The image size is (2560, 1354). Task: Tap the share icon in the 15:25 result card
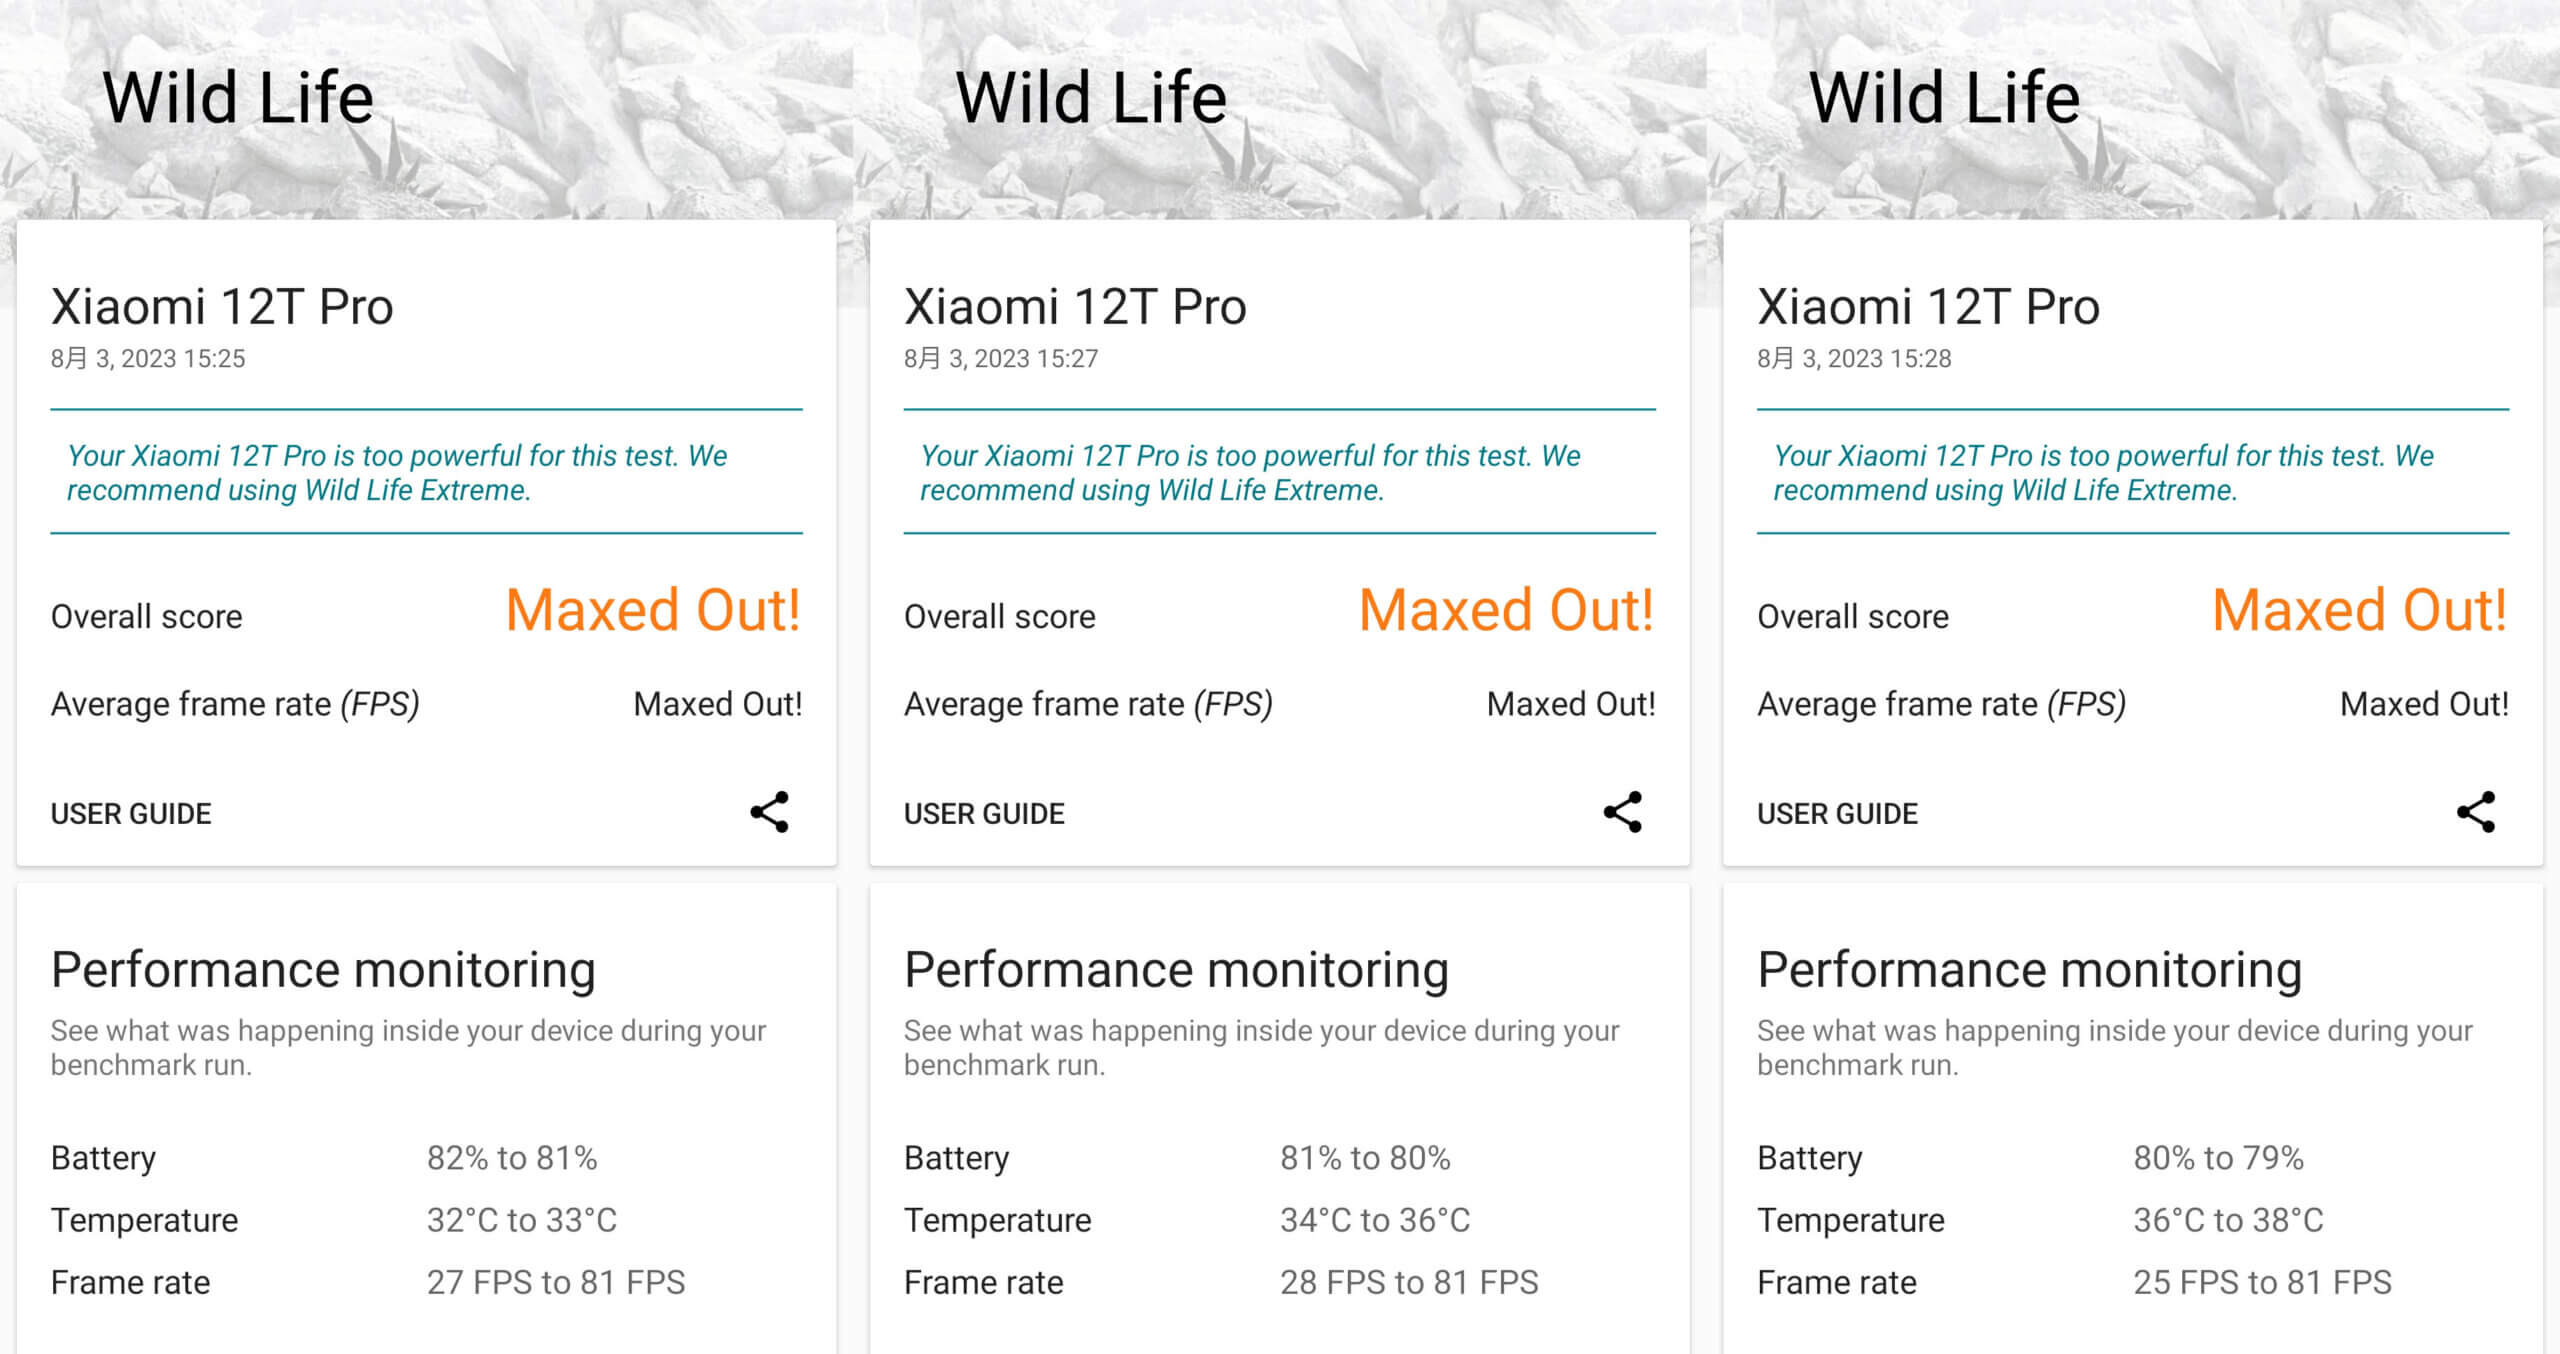point(769,812)
